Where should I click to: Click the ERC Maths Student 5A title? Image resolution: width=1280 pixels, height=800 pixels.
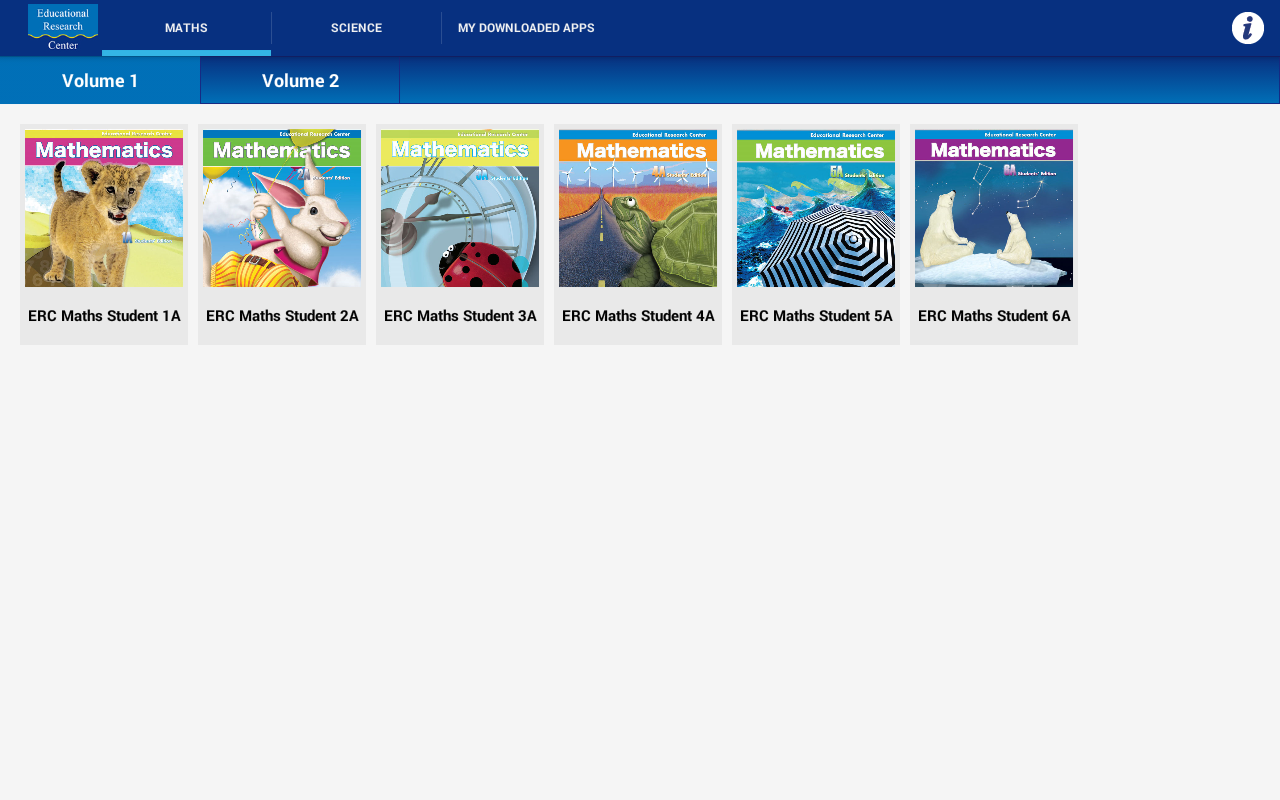click(x=816, y=316)
